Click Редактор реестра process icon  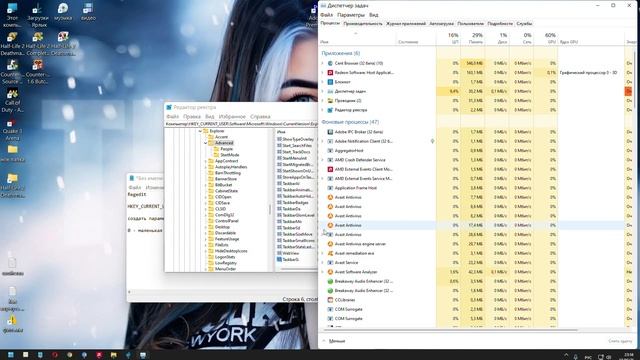(x=330, y=110)
